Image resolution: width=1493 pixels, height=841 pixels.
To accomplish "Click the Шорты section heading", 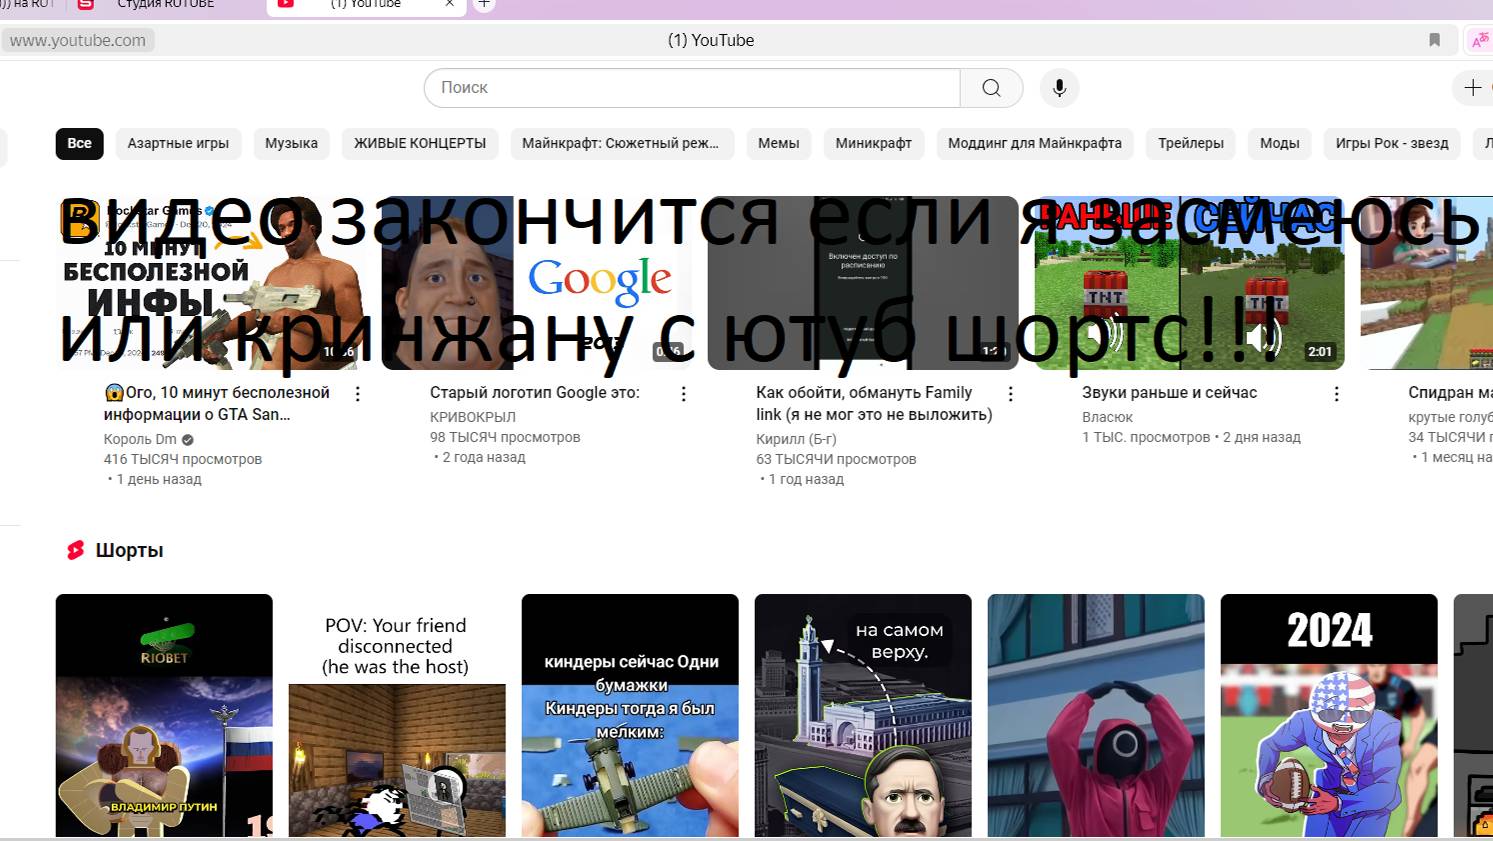I will (129, 550).
